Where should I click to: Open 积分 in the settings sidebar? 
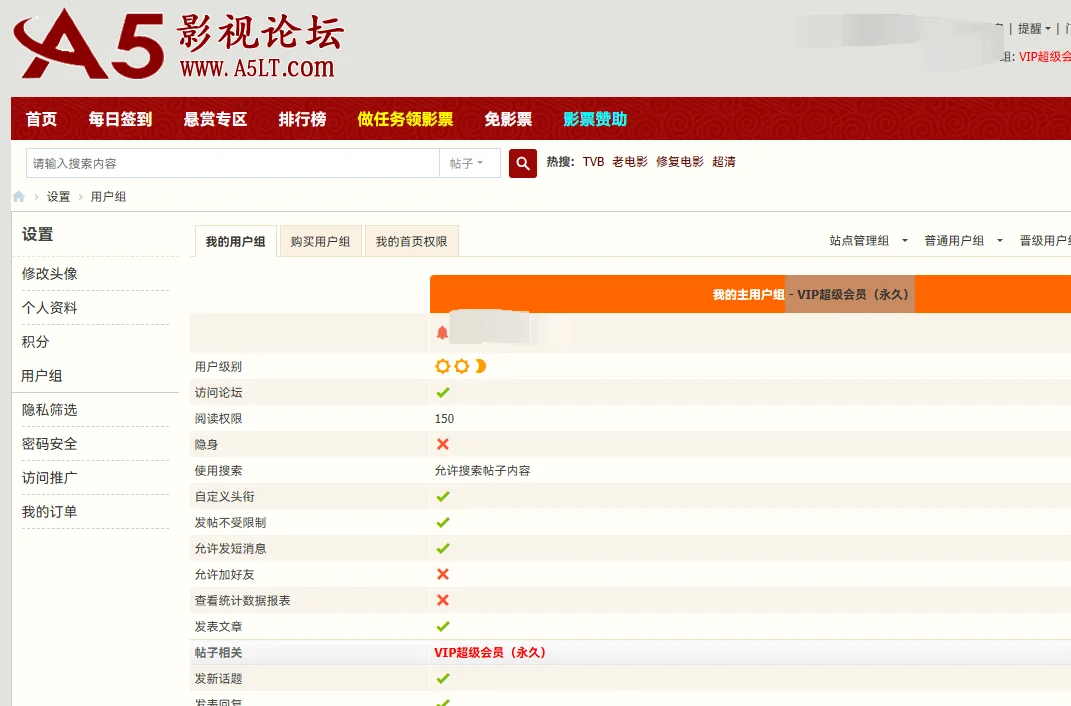[x=35, y=342]
